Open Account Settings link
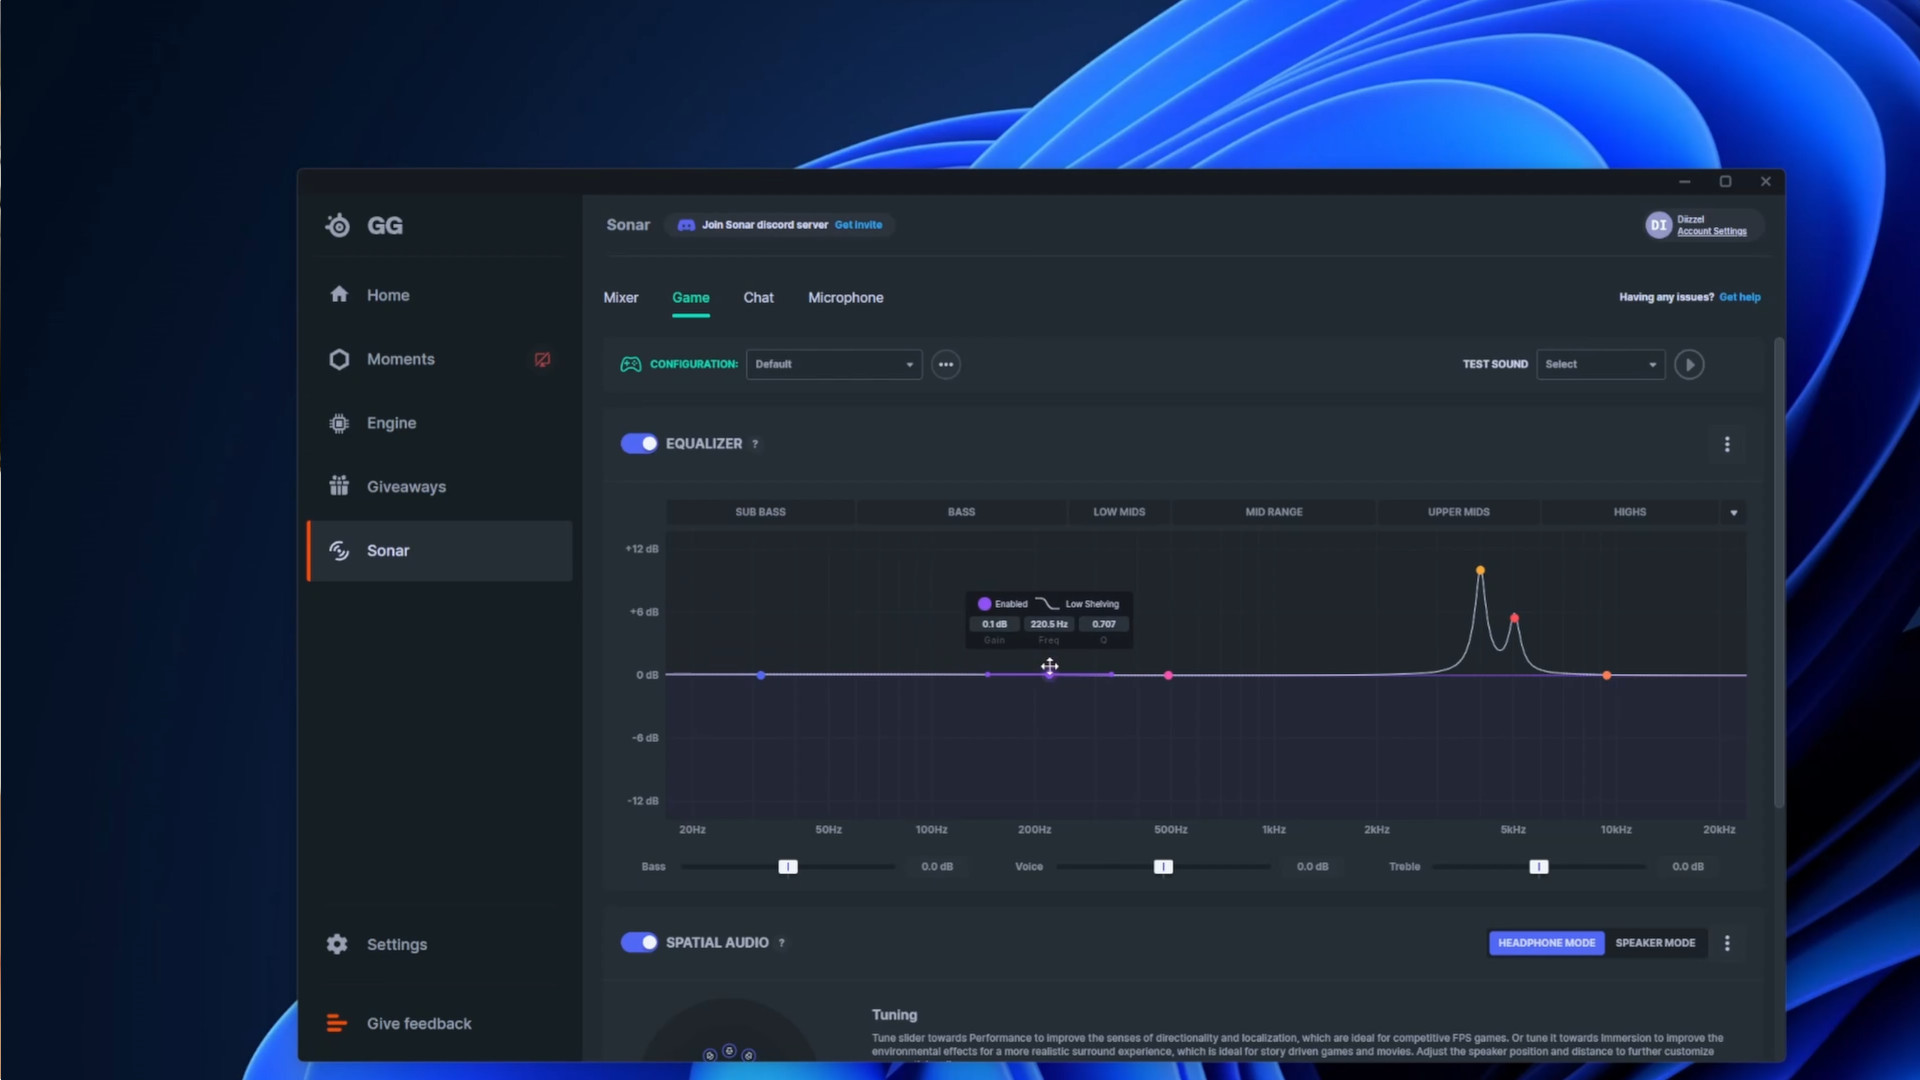 pyautogui.click(x=1712, y=231)
